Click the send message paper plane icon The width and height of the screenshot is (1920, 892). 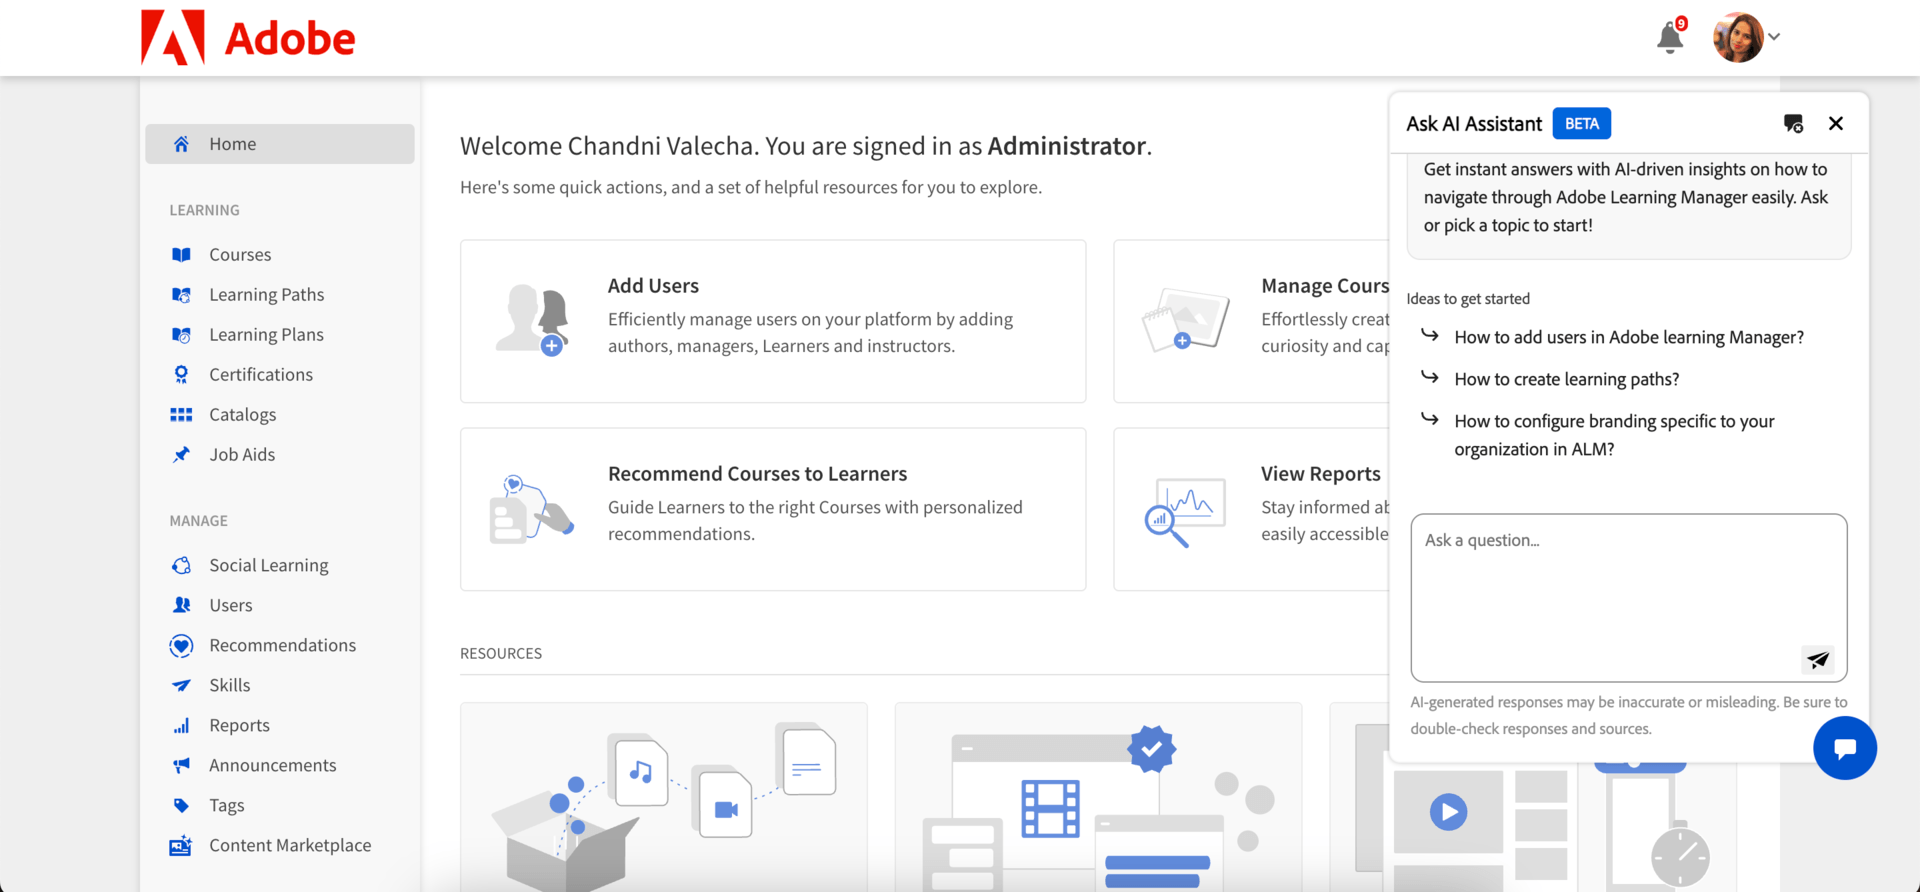1817,659
